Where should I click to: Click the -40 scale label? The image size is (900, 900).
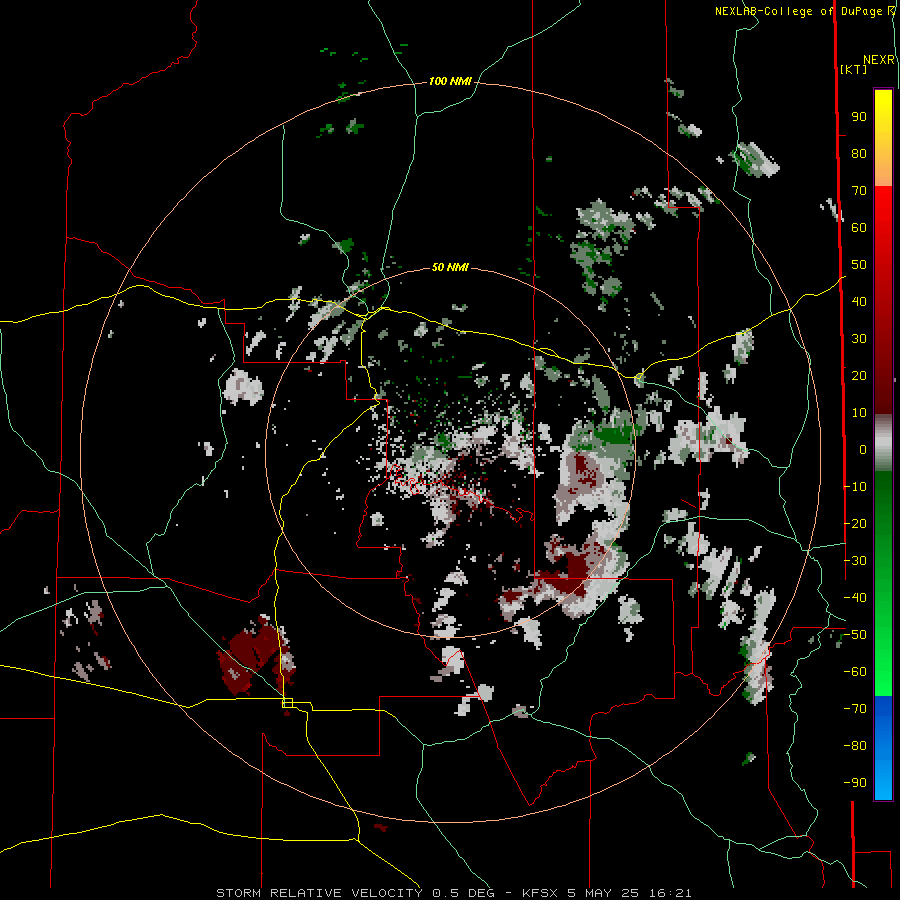coord(855,598)
